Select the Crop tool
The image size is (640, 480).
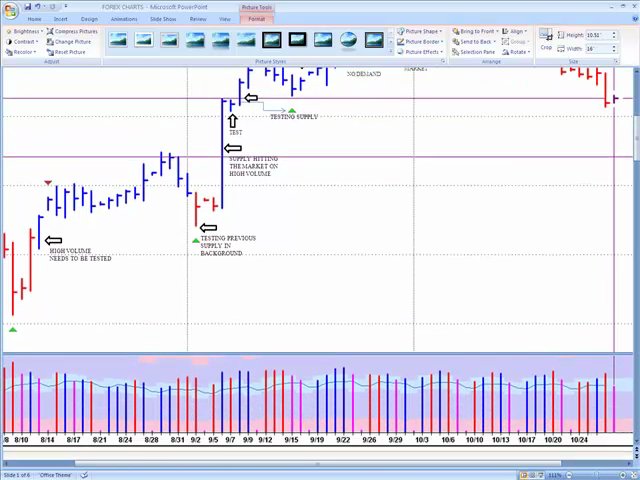pos(546,39)
